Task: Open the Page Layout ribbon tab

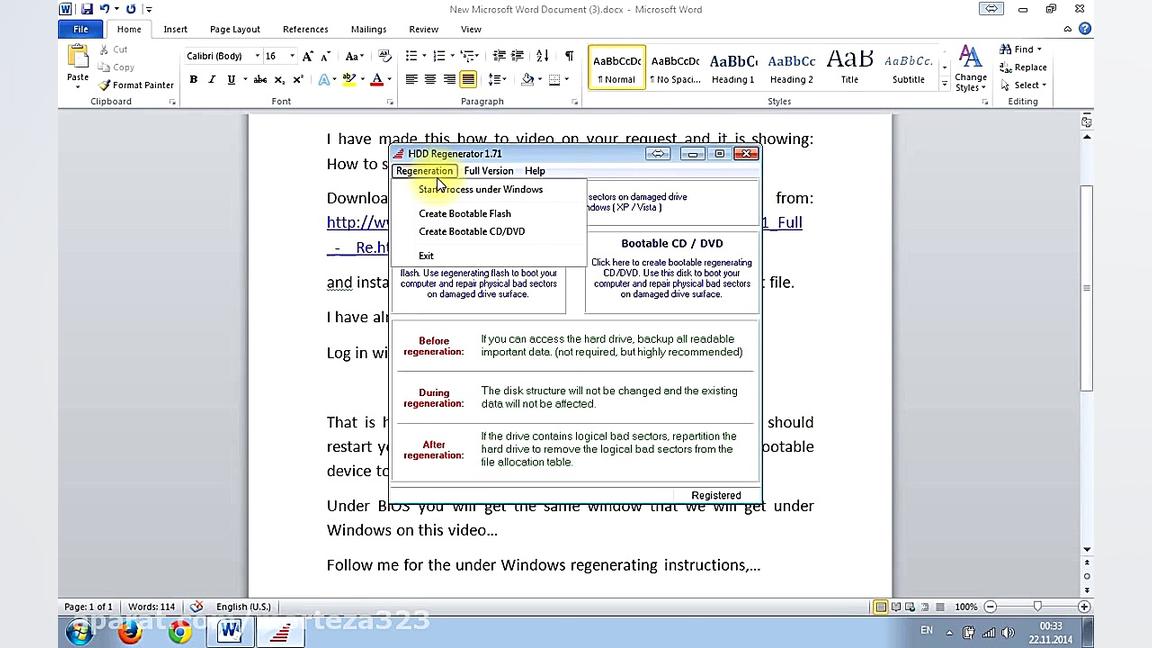Action: pyautogui.click(x=234, y=29)
